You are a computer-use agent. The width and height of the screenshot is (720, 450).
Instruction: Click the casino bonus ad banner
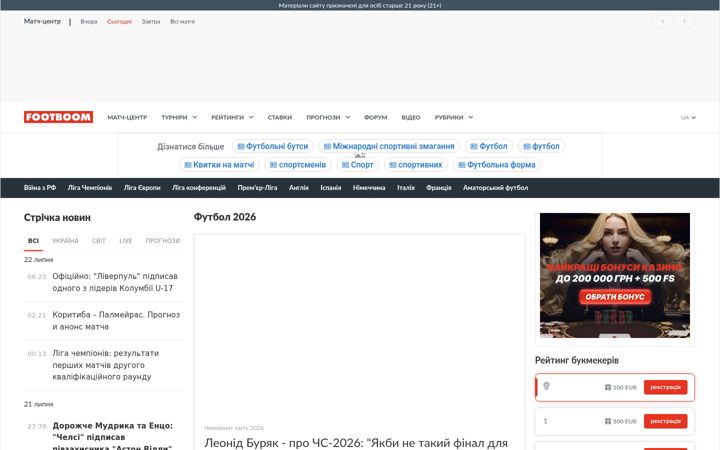(x=615, y=276)
